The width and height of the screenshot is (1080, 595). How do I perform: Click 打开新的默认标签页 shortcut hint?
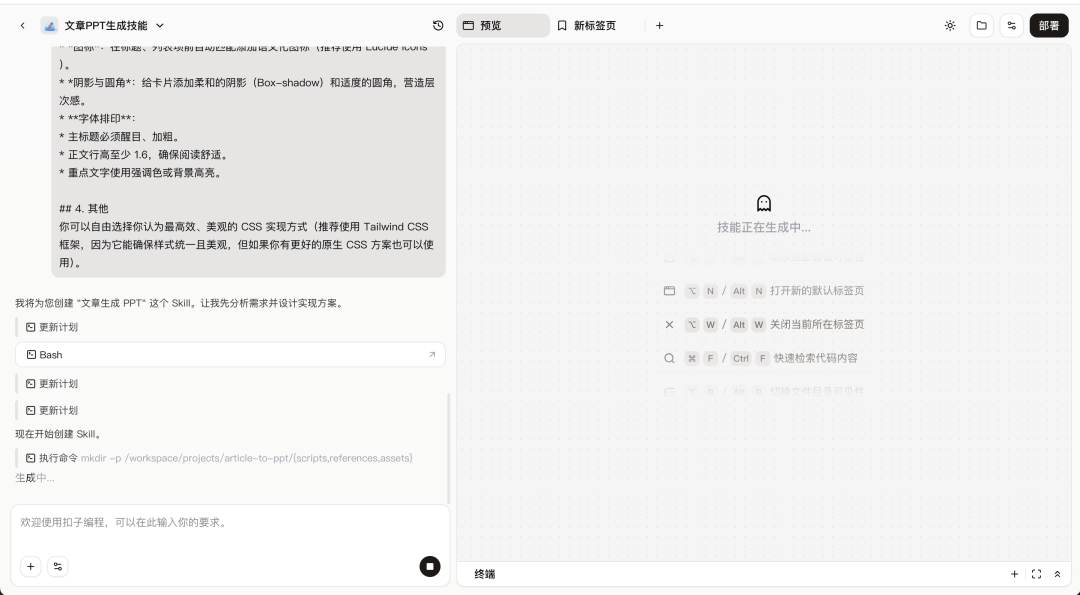point(817,291)
